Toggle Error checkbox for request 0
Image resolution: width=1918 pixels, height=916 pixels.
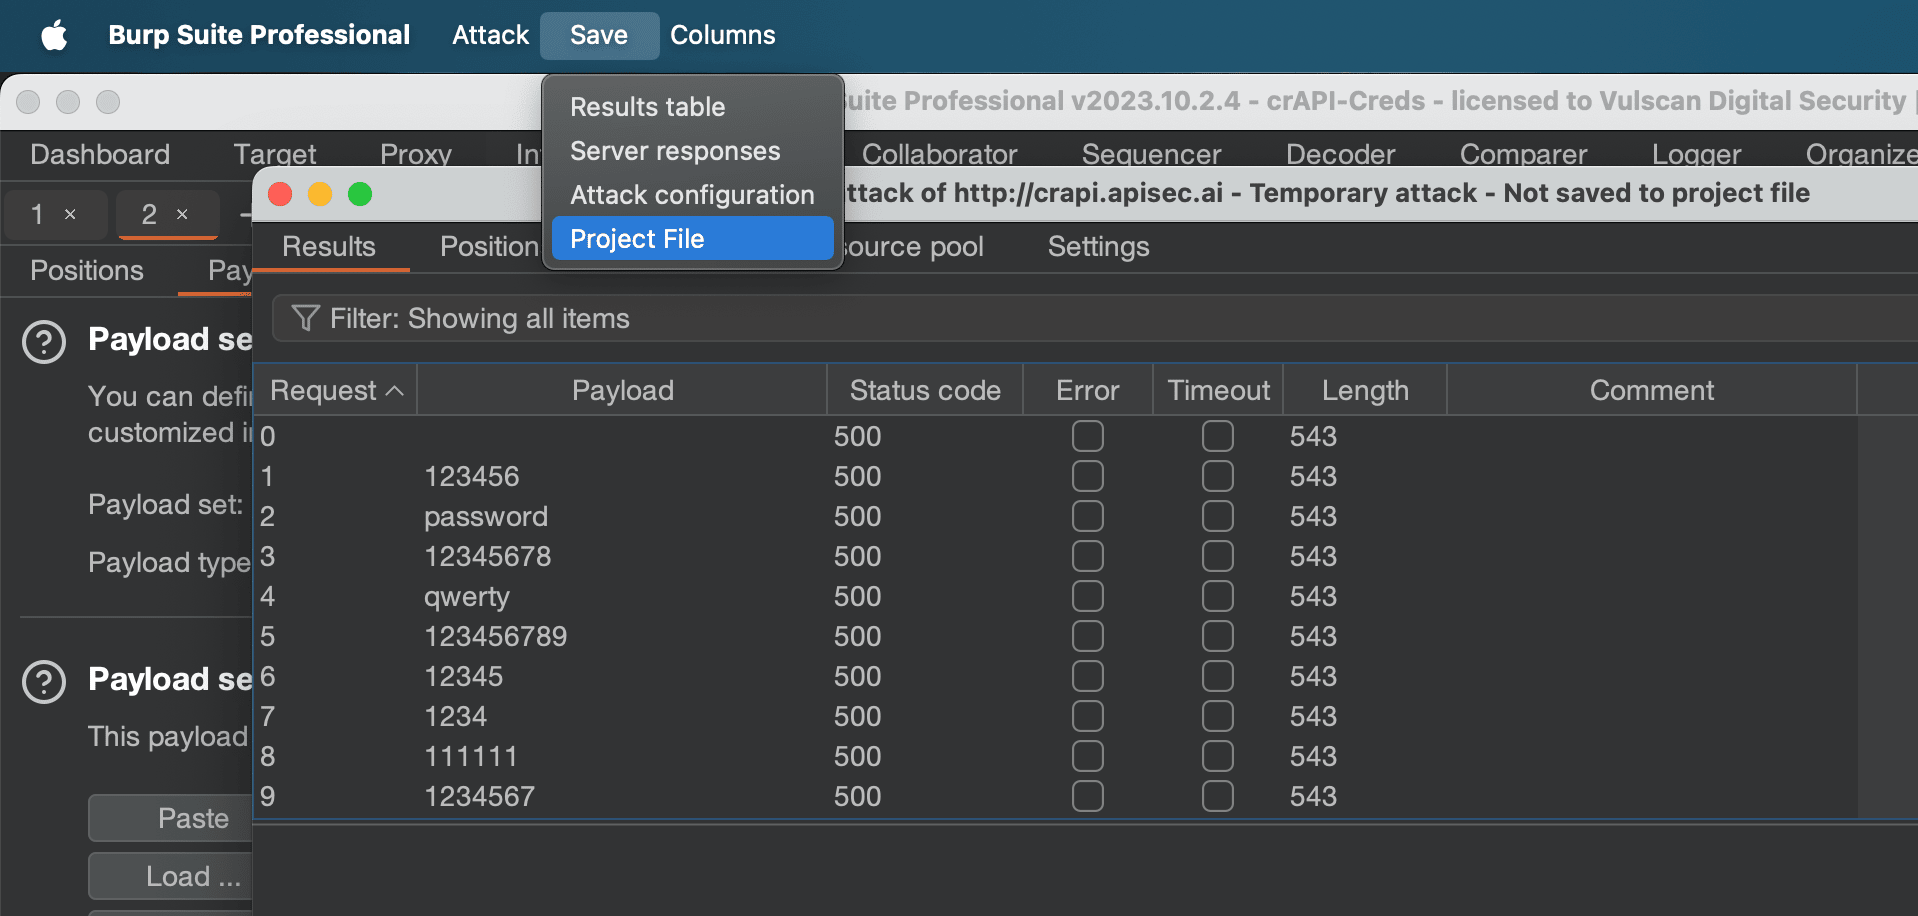pos(1088,436)
